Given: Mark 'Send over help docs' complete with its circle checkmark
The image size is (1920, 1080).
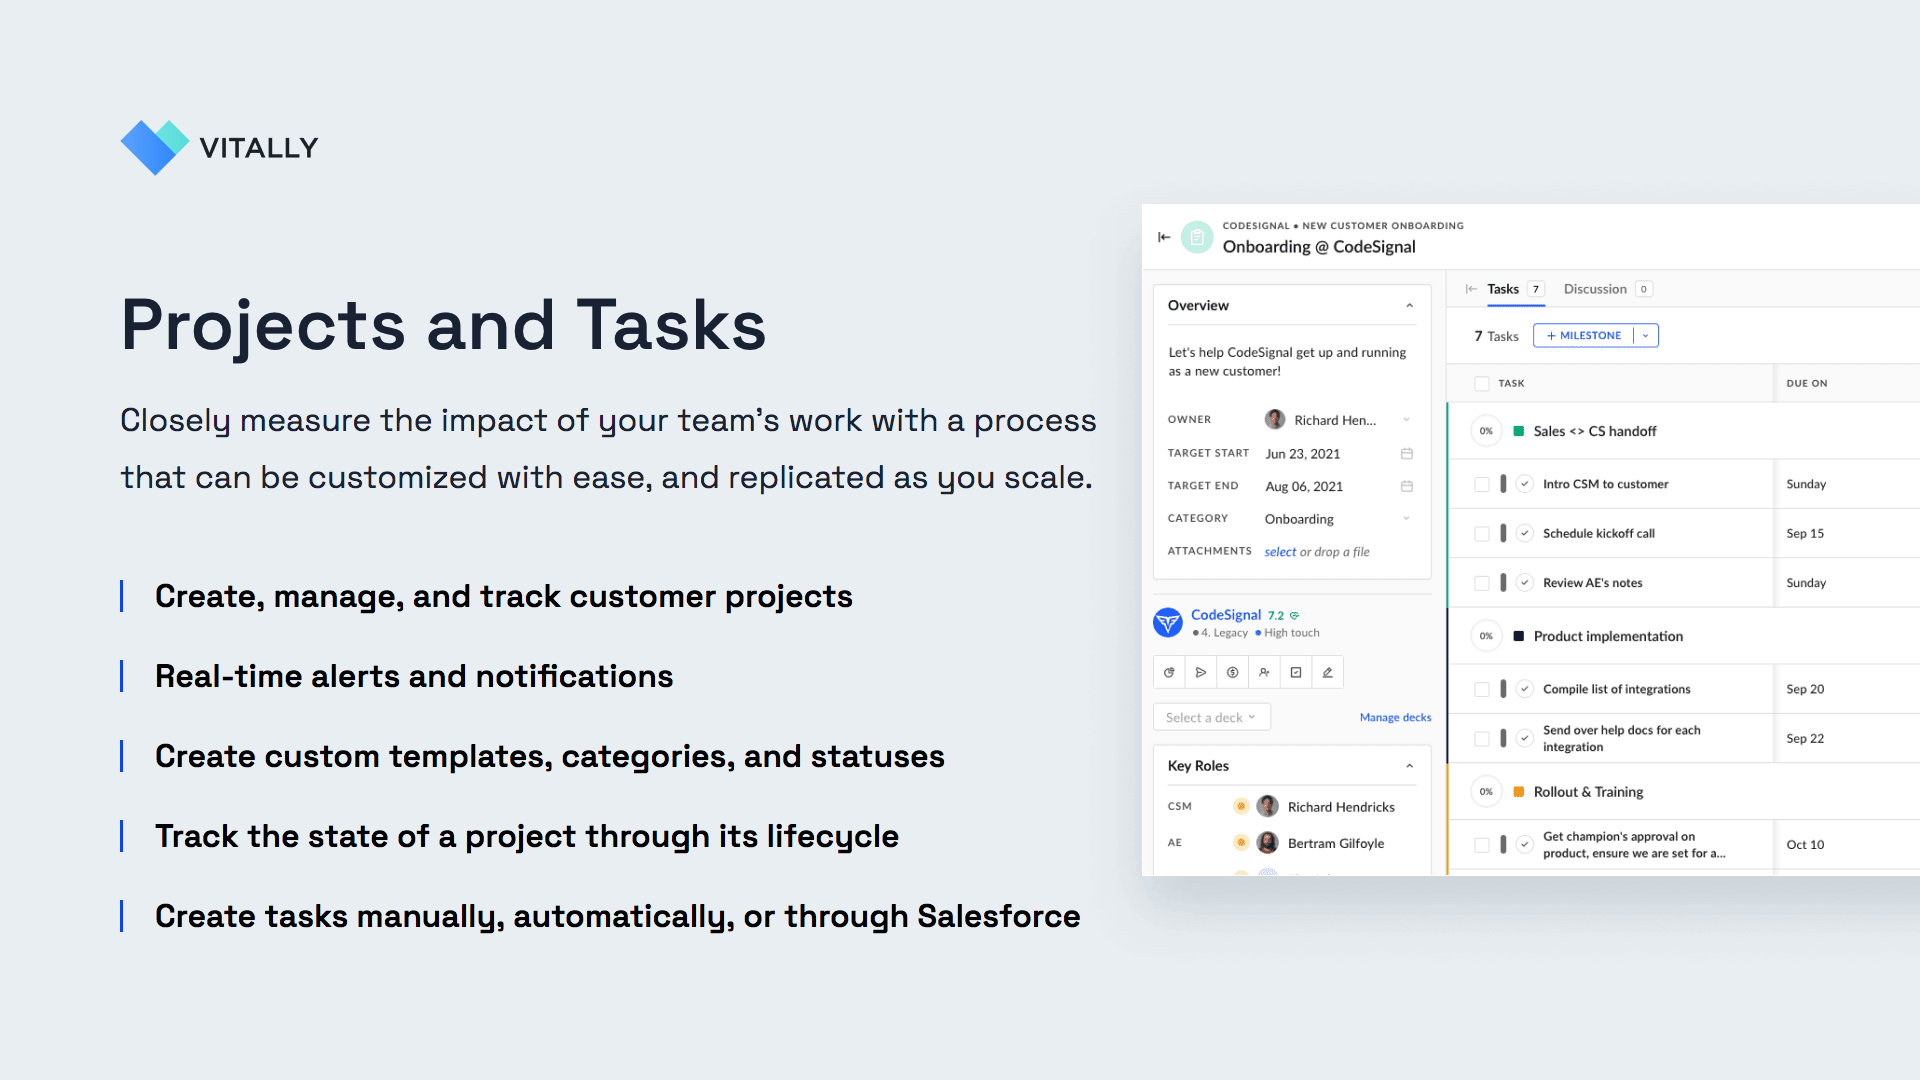Looking at the screenshot, I should pos(1525,739).
